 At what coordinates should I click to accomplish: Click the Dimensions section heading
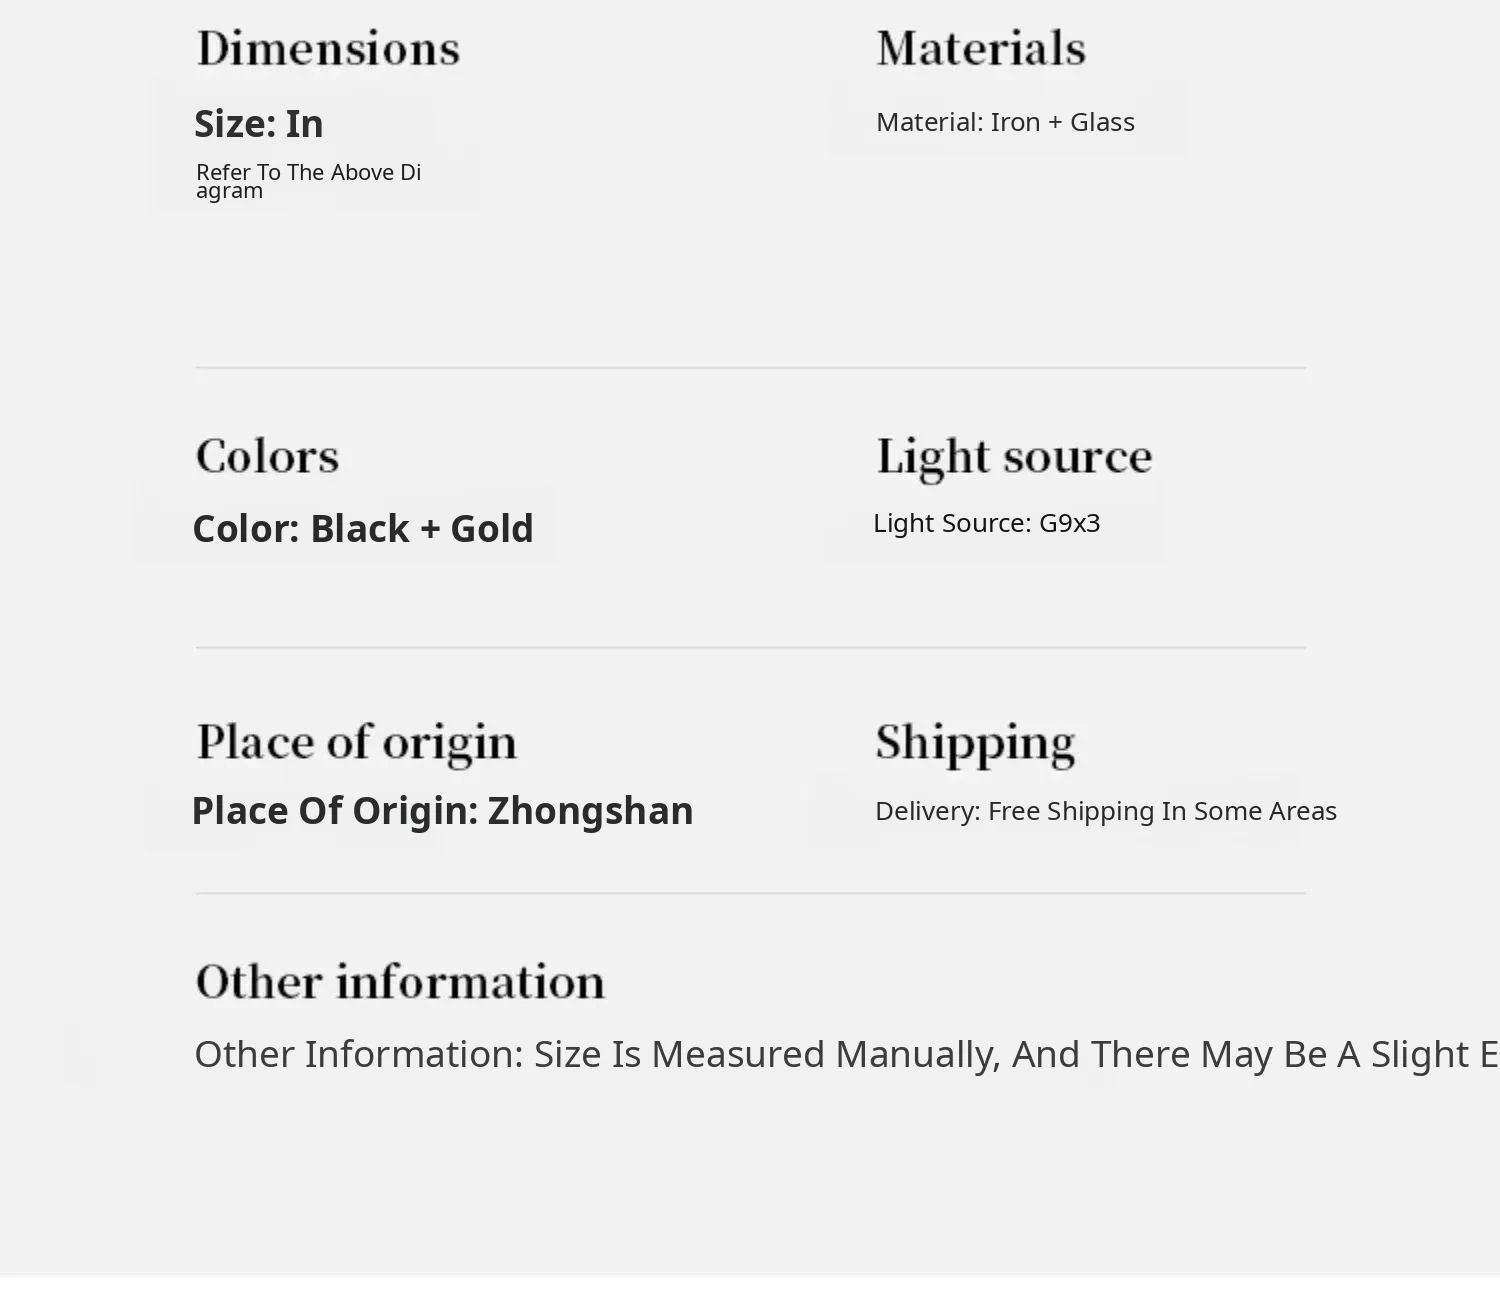328,49
